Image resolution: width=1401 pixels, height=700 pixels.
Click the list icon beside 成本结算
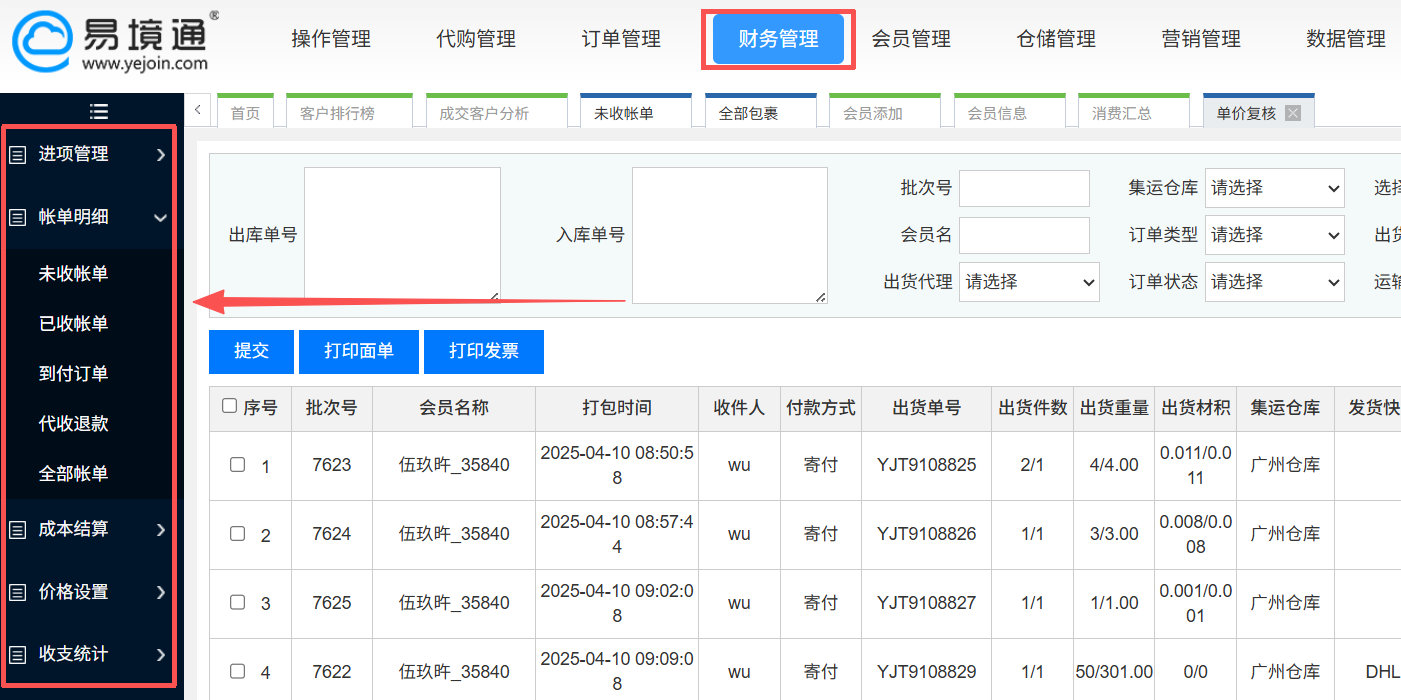pyautogui.click(x=17, y=530)
